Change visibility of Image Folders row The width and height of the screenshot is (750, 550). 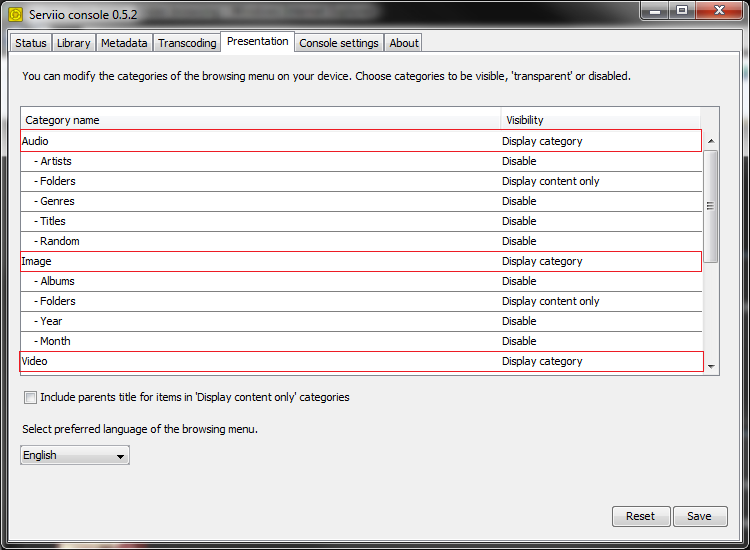(x=600, y=301)
